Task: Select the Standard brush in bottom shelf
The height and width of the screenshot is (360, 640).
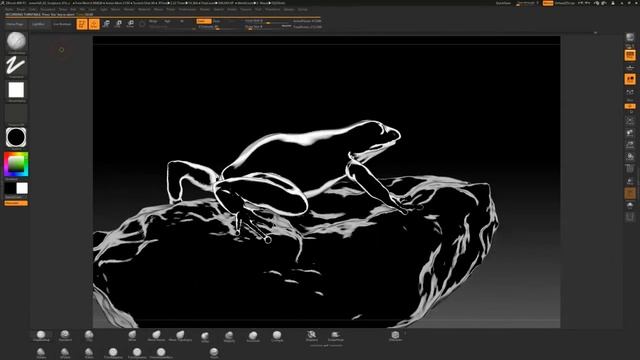Action: click(65, 336)
